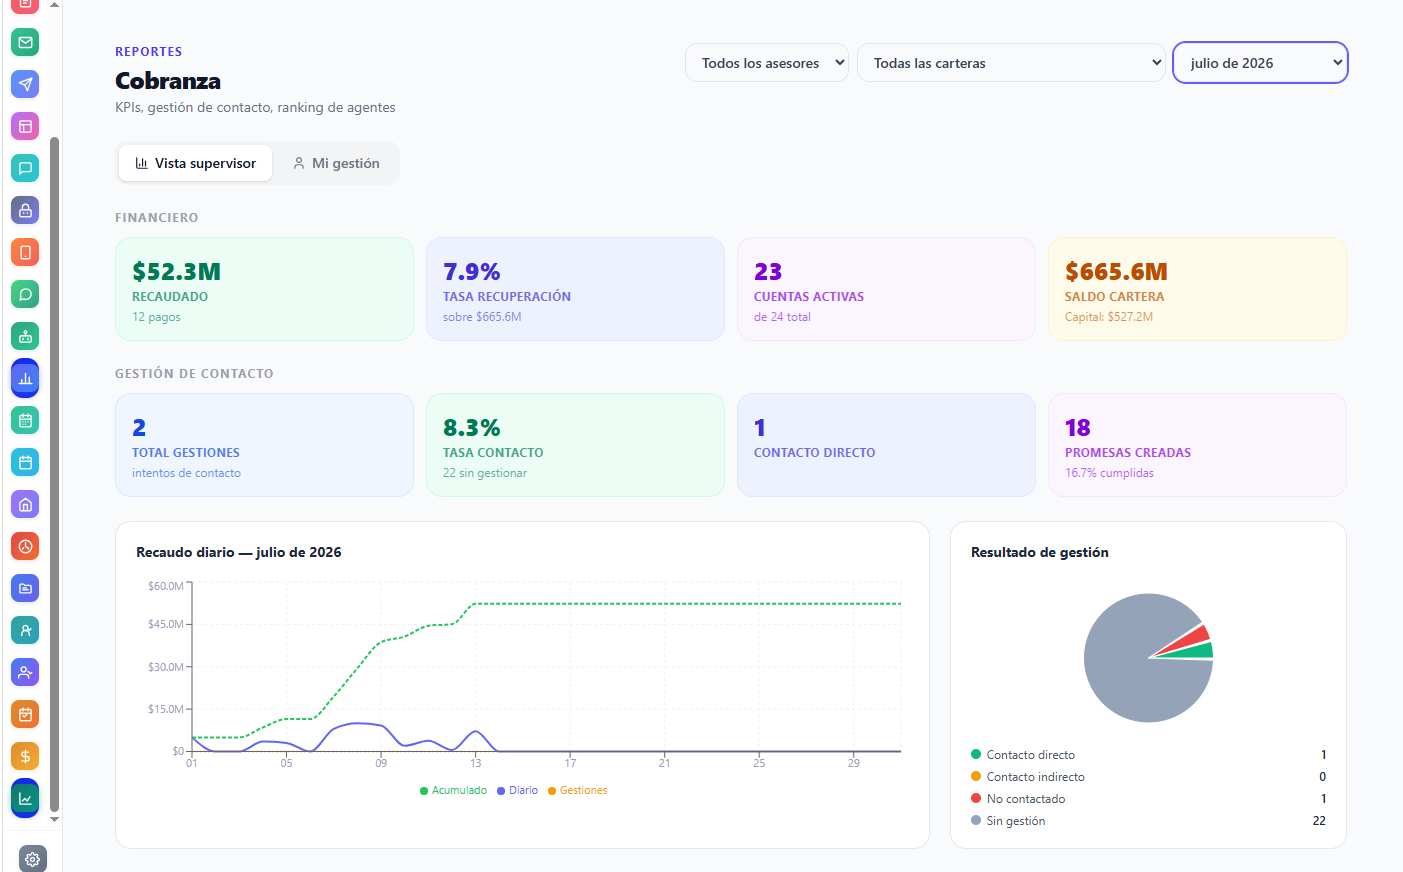The image size is (1403, 872).
Task: Toggle the 'Gestiones' series in chart legend
Action: point(577,790)
